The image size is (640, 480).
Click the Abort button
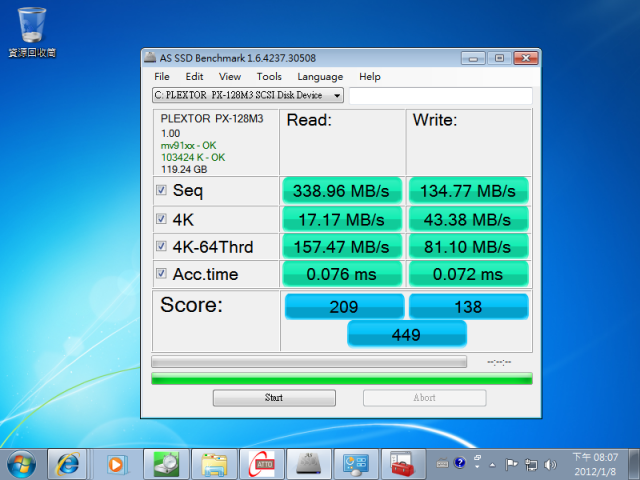424,398
